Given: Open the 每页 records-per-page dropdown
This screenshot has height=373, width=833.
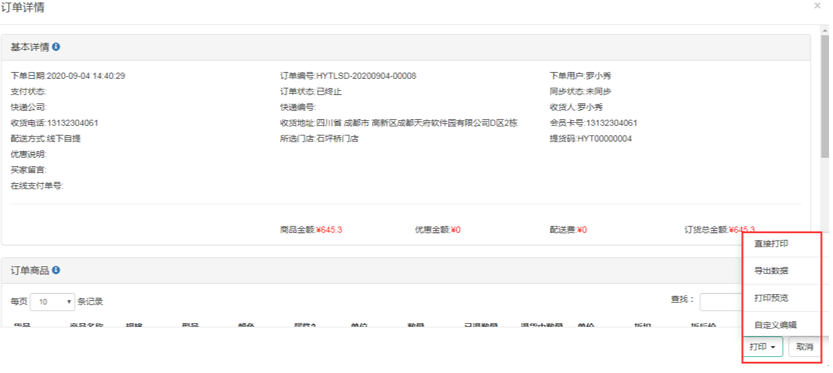Looking at the screenshot, I should tap(53, 302).
